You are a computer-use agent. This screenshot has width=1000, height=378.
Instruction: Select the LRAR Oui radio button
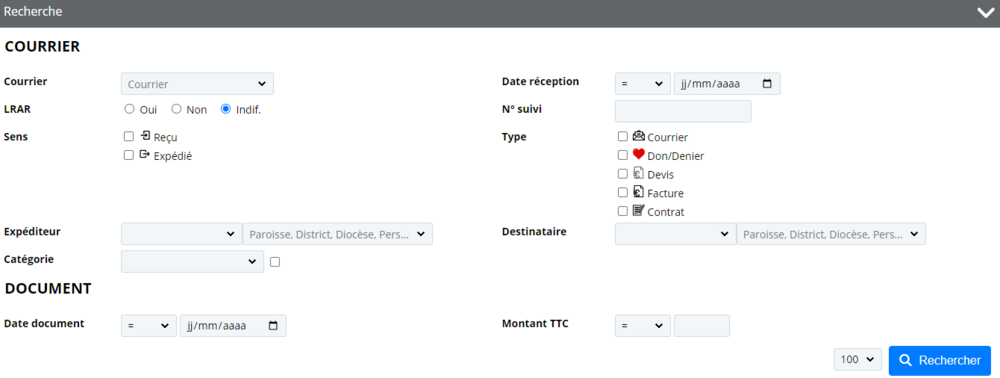(129, 109)
